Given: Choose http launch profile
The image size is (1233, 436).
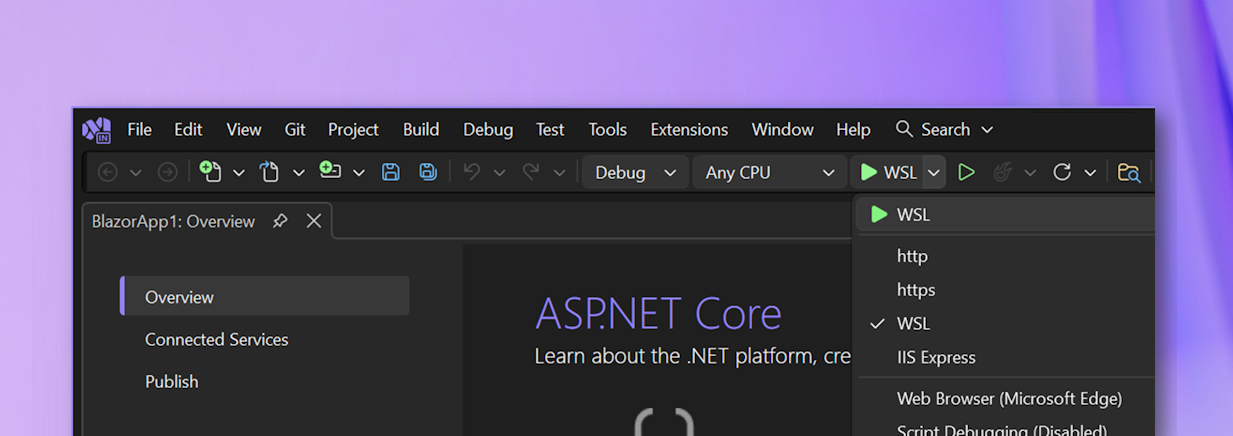Looking at the screenshot, I should tap(1005, 256).
